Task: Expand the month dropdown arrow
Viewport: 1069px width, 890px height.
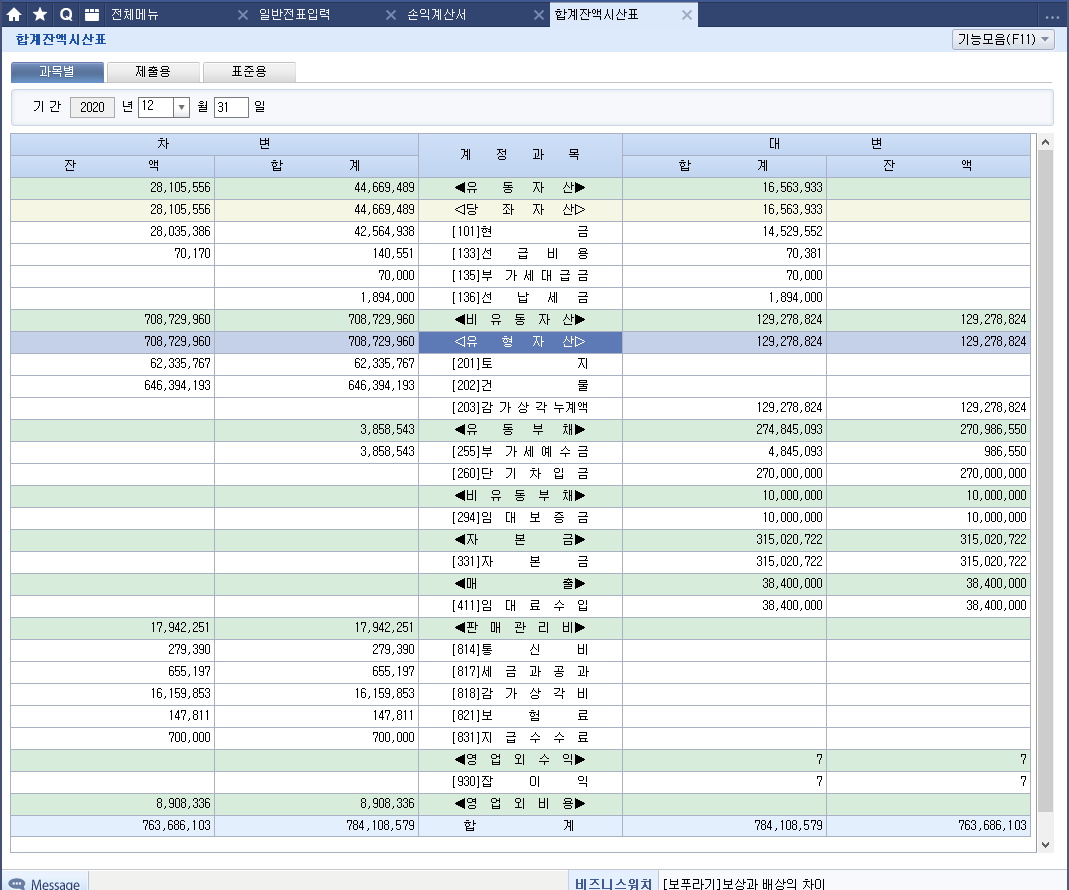Action: 181,107
